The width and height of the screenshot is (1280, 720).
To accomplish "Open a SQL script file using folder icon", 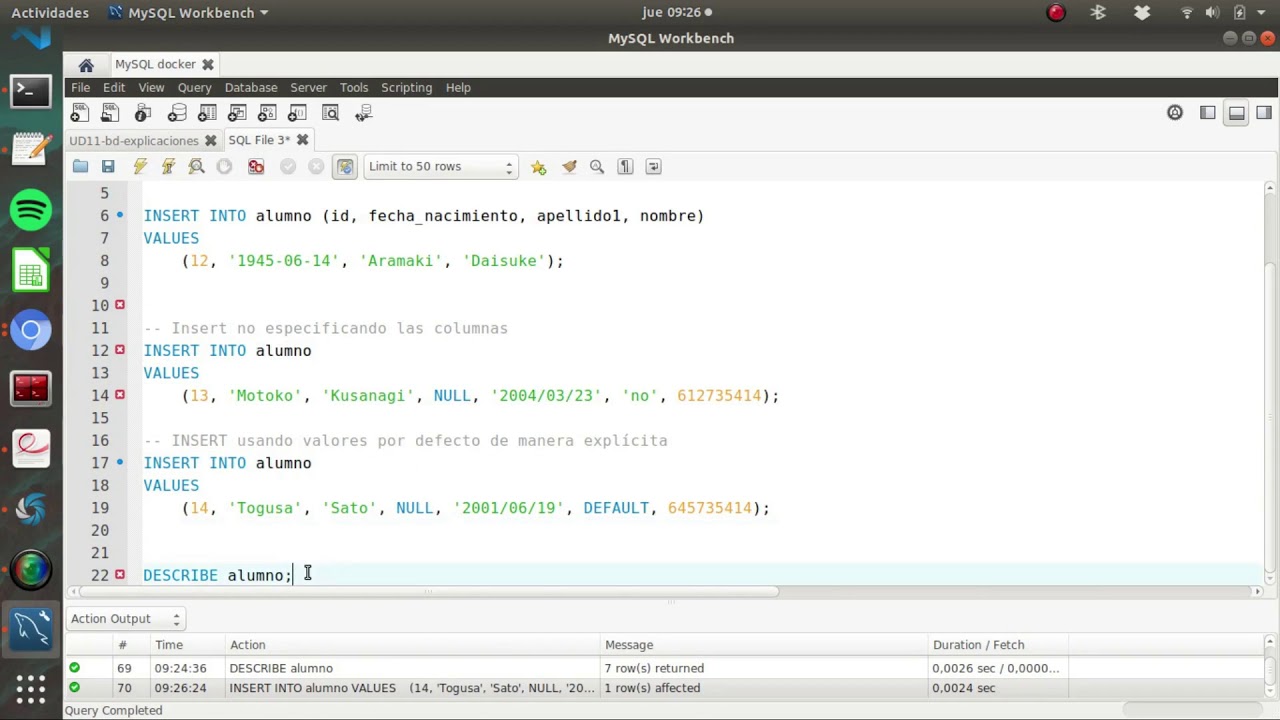I will (x=80, y=167).
